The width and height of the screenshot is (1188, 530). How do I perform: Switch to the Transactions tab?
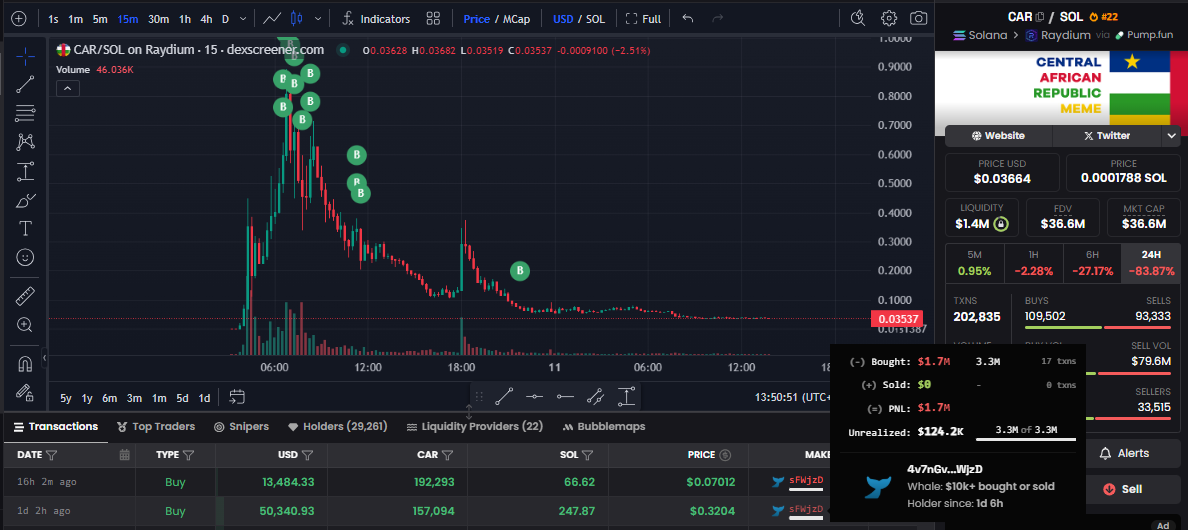(55, 426)
